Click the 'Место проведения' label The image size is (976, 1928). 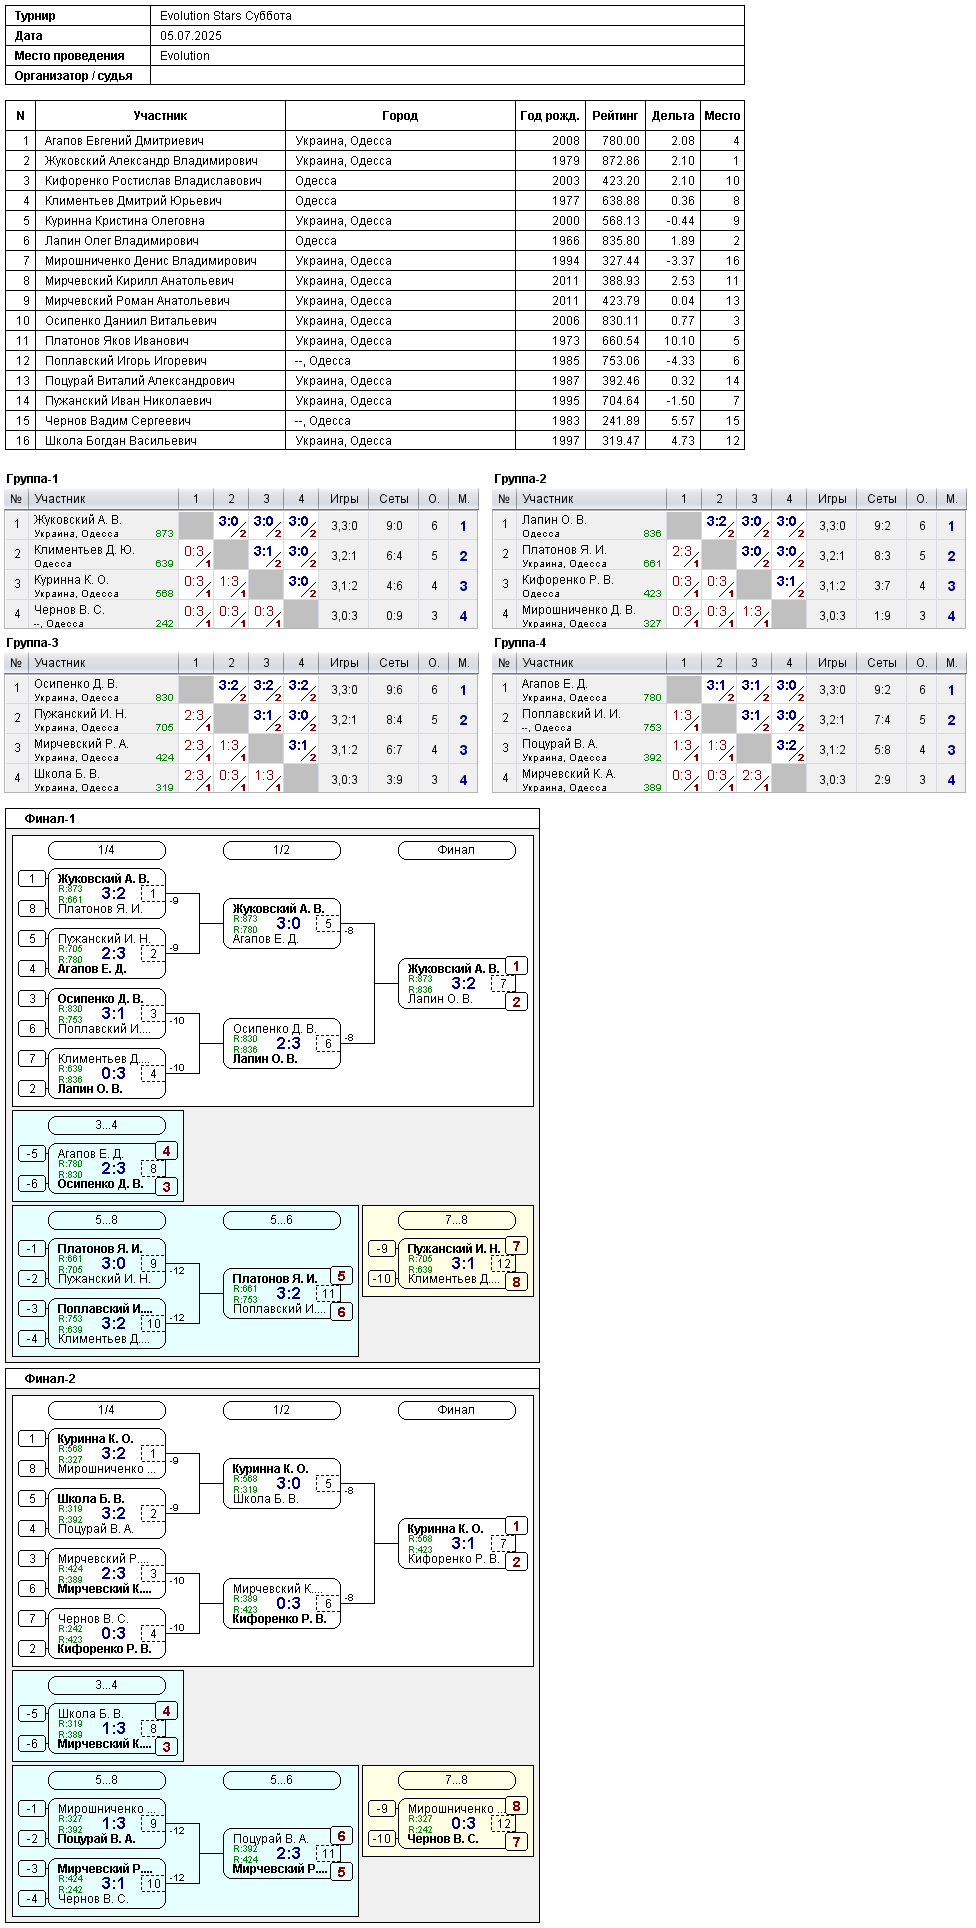click(70, 56)
